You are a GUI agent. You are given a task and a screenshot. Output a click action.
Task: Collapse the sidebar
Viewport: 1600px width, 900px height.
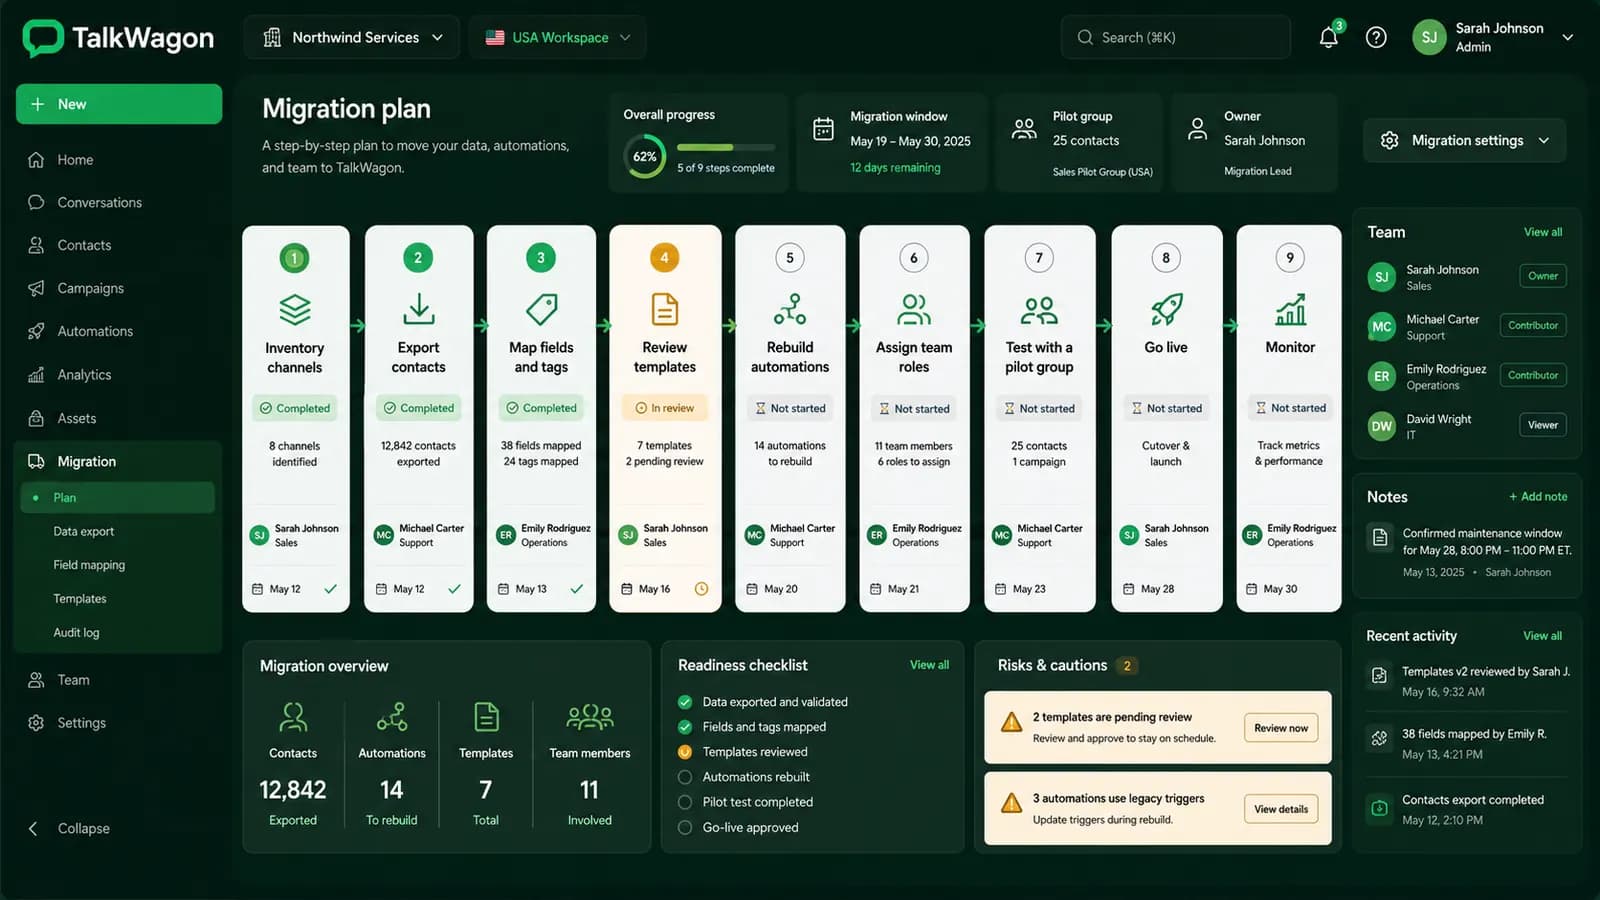coord(70,828)
